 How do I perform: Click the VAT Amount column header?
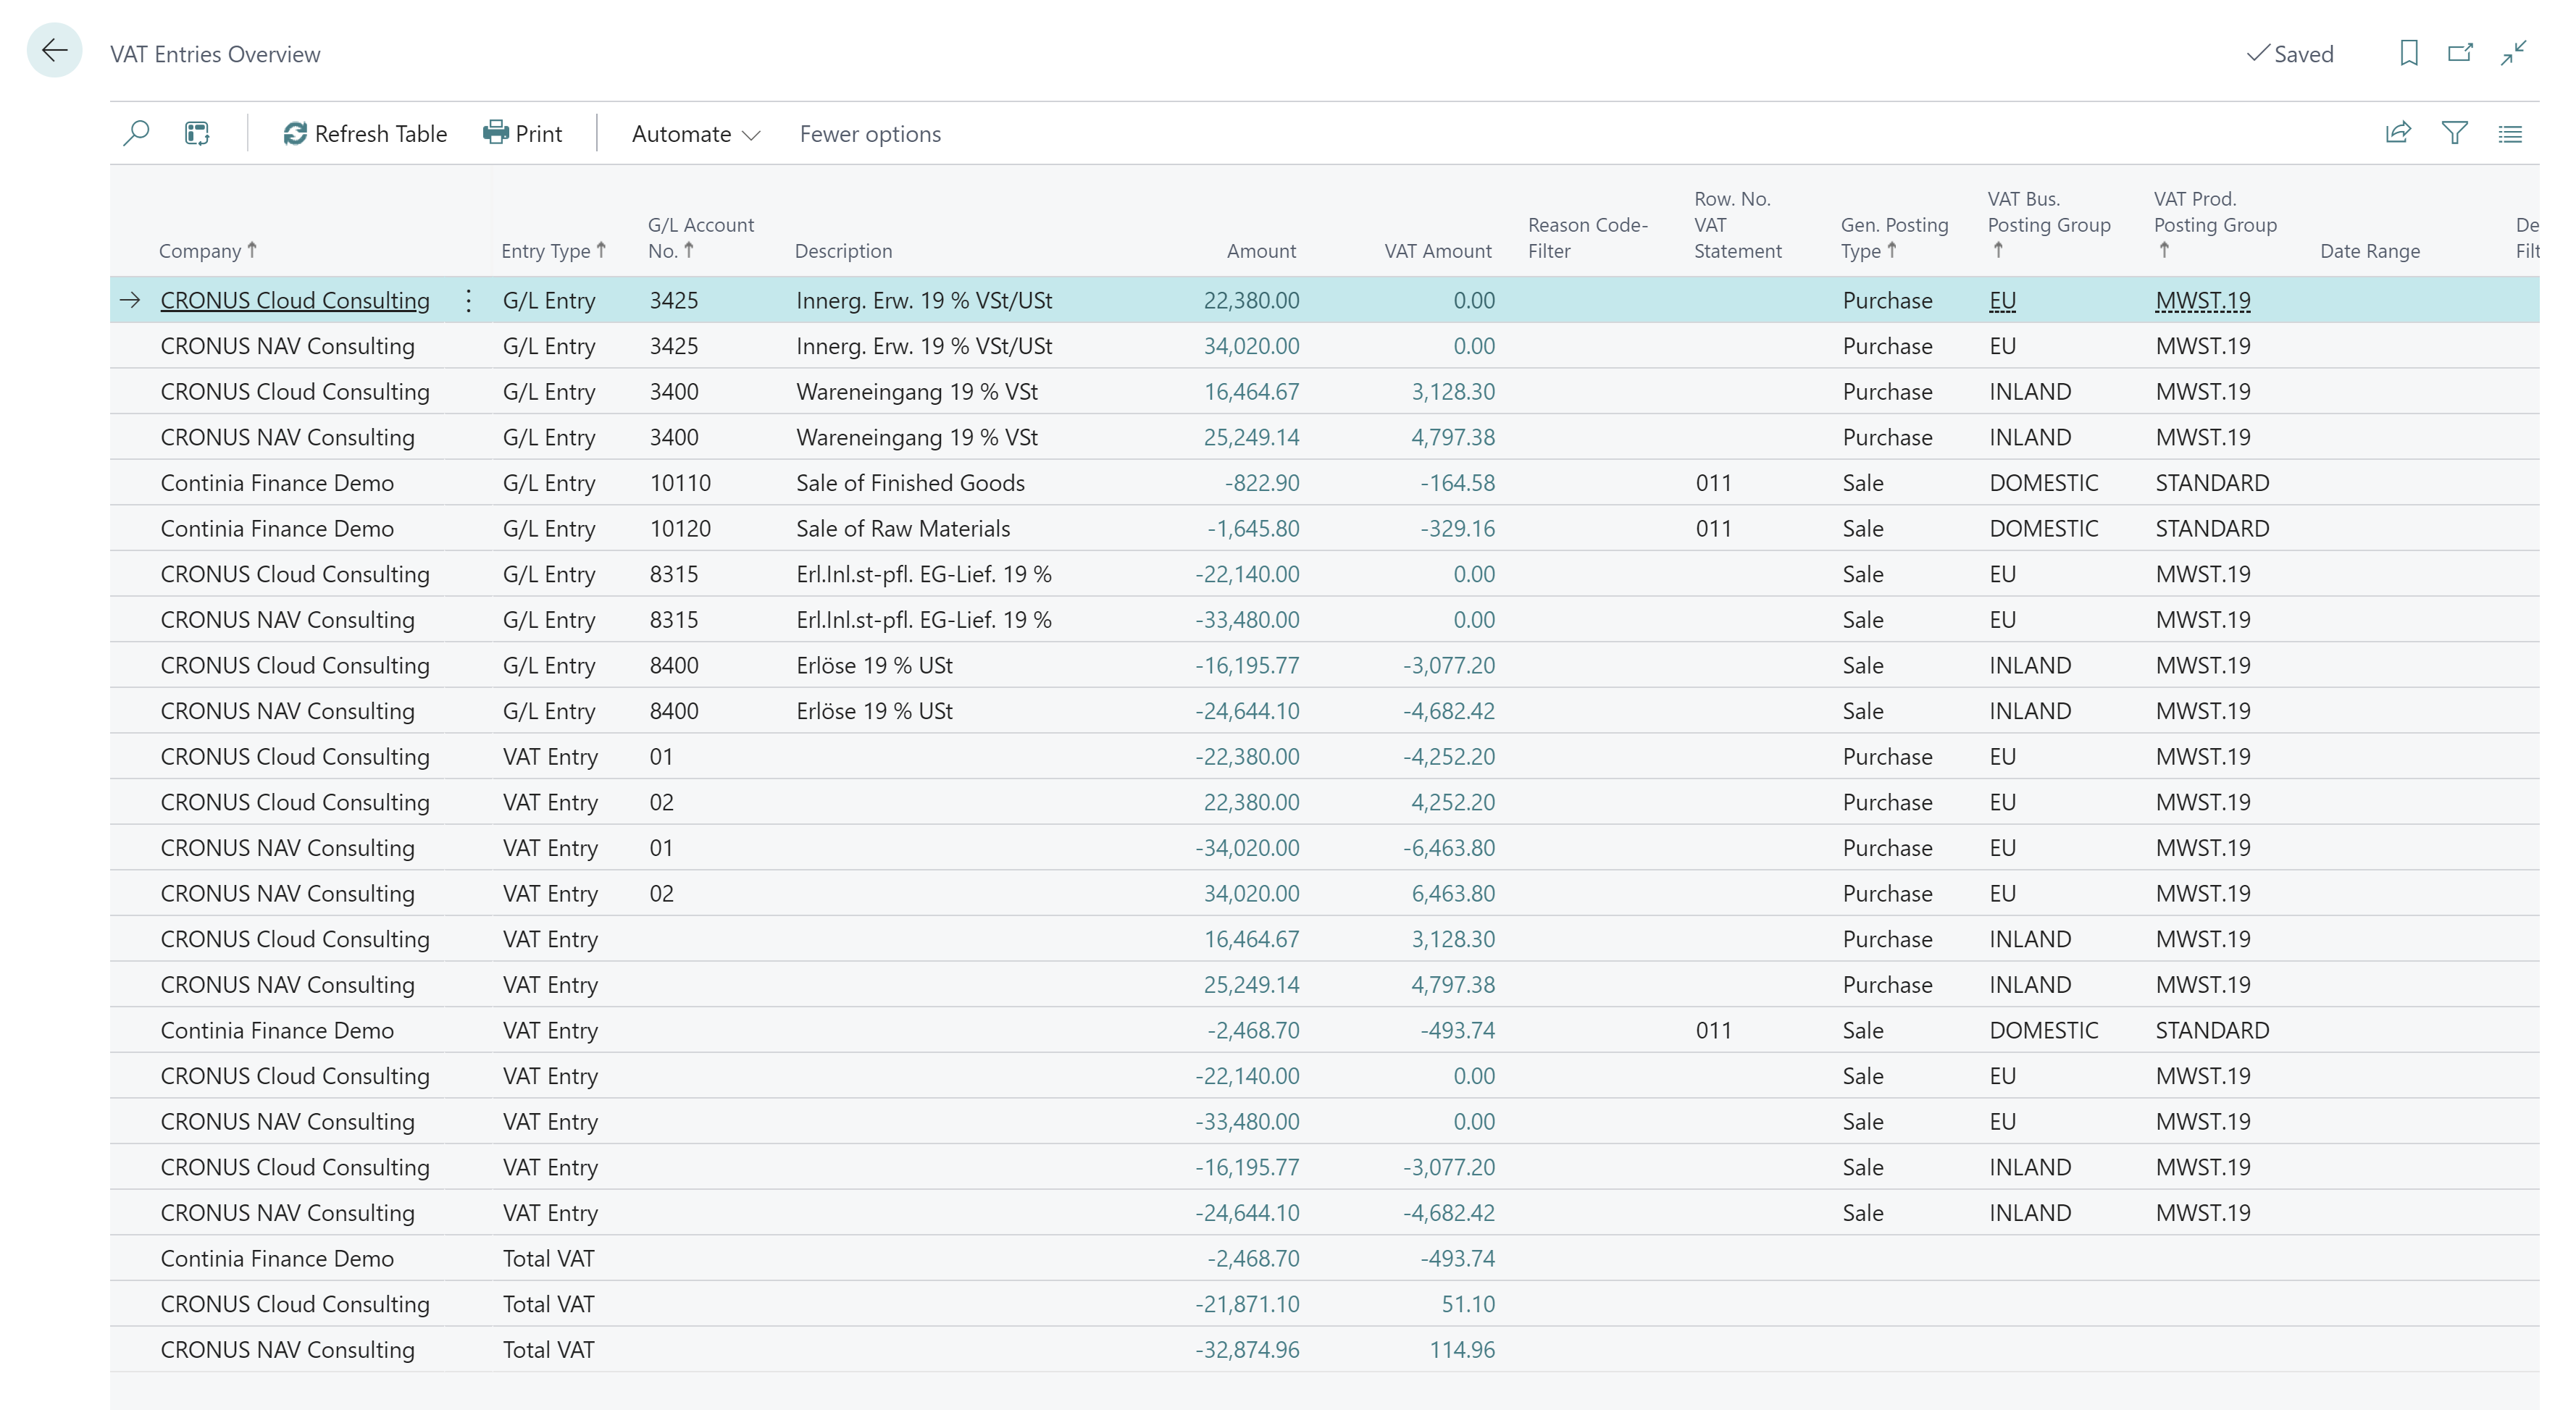1437,250
